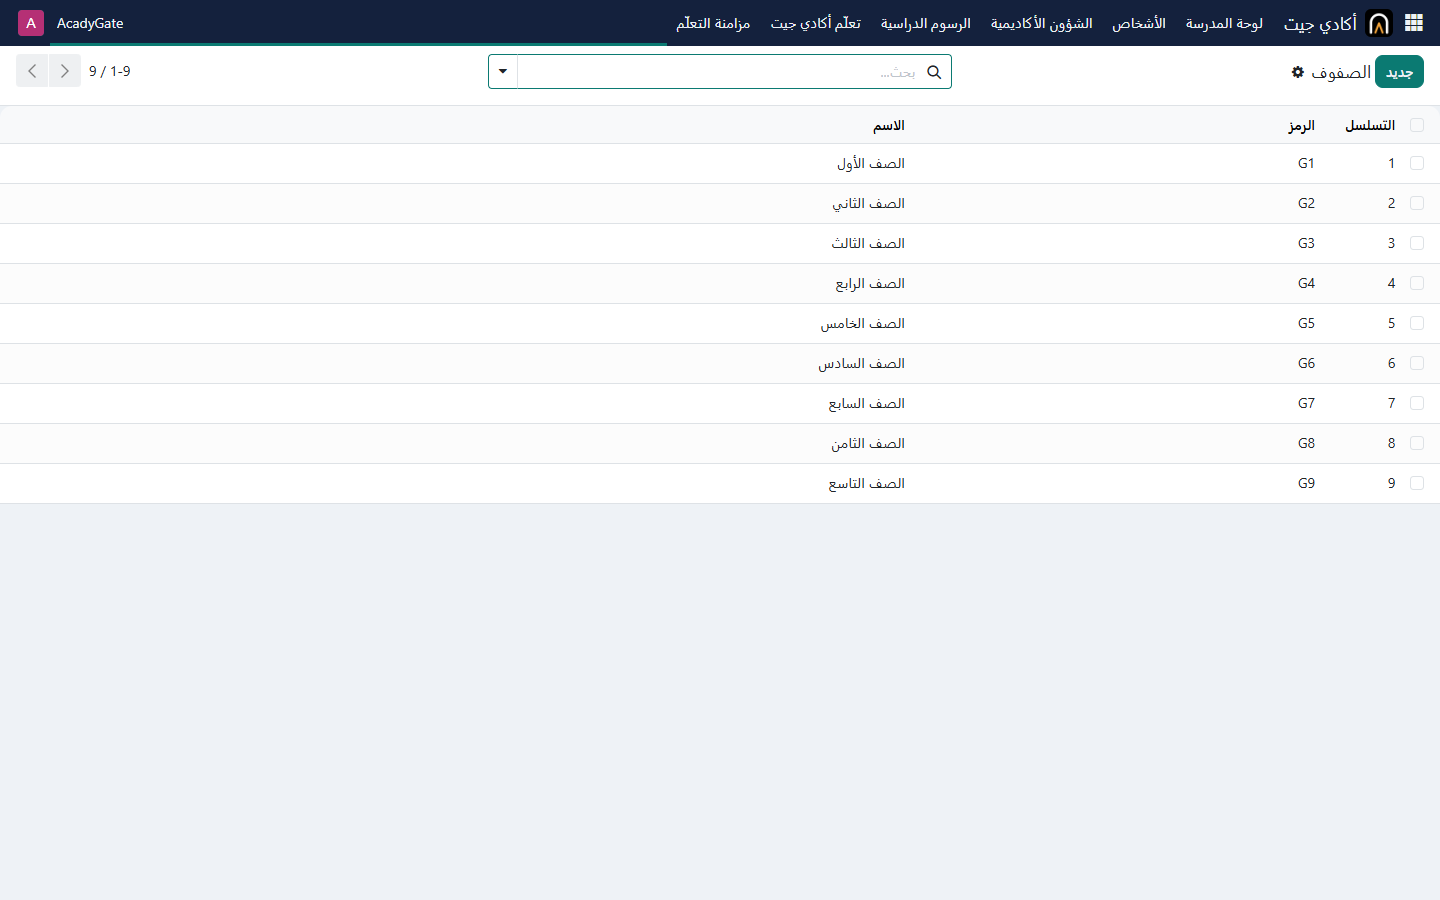Screen dimensions: 1440x900
Task: Toggle the select-all checkbox in the header
Action: [1417, 125]
